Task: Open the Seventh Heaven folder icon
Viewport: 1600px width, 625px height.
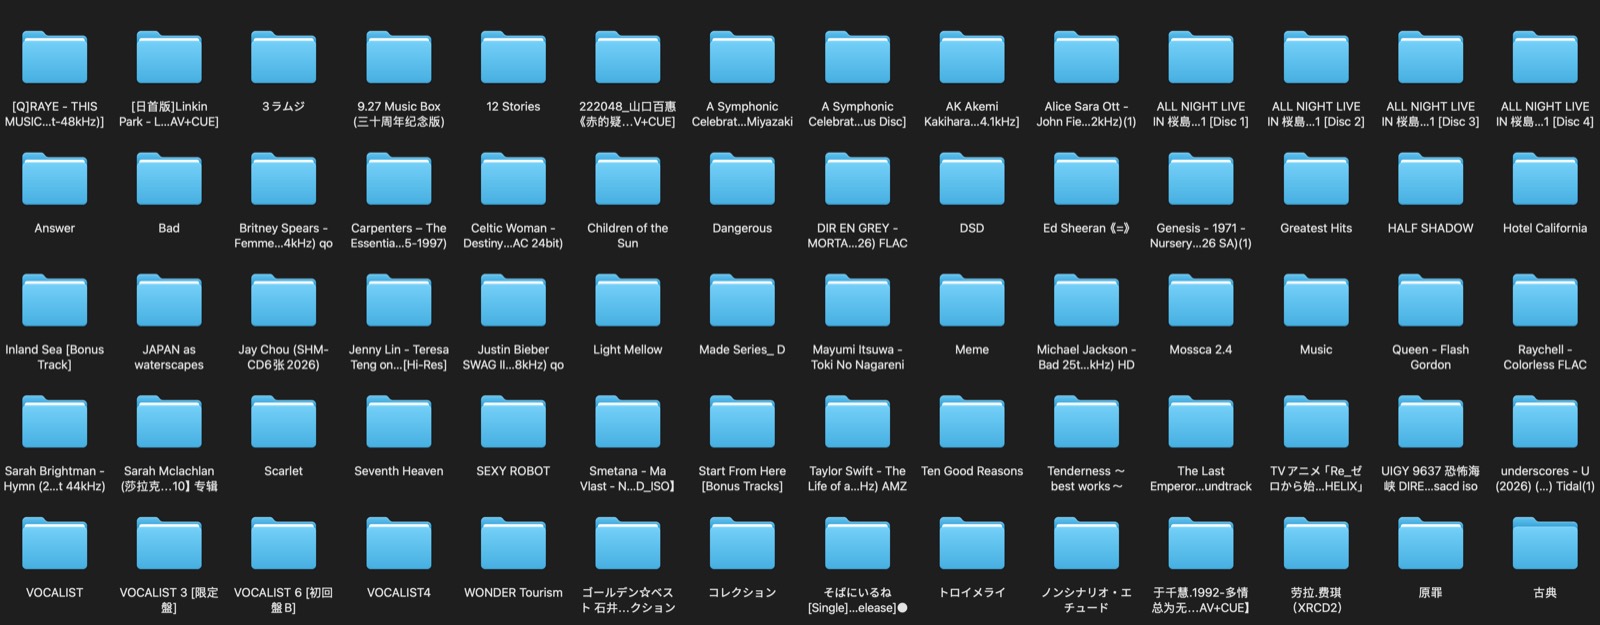Action: click(399, 422)
